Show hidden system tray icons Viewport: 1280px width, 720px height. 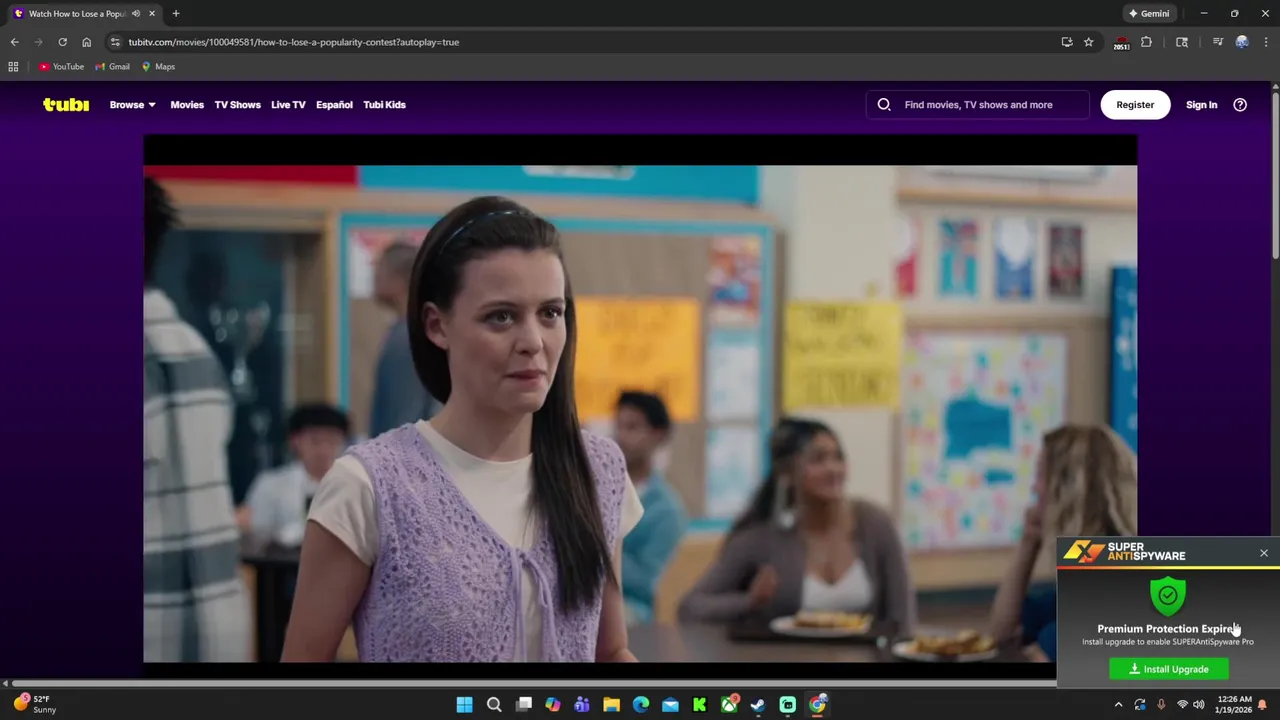(1118, 705)
